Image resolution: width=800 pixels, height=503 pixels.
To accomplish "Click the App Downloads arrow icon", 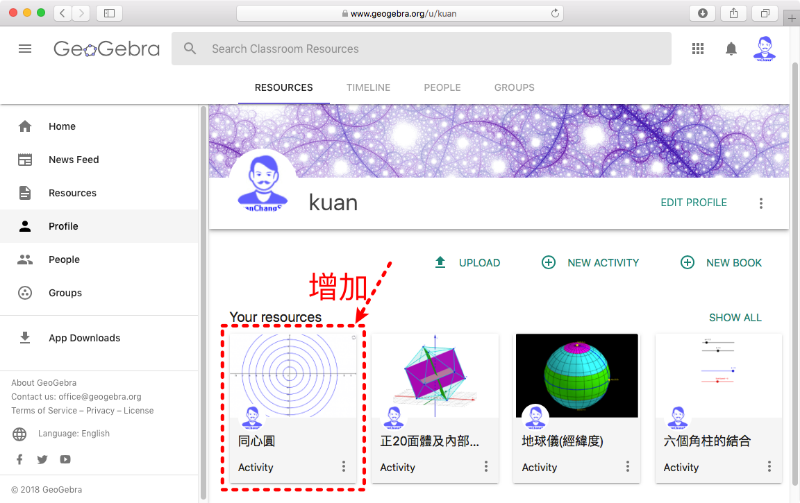I will [x=25, y=338].
